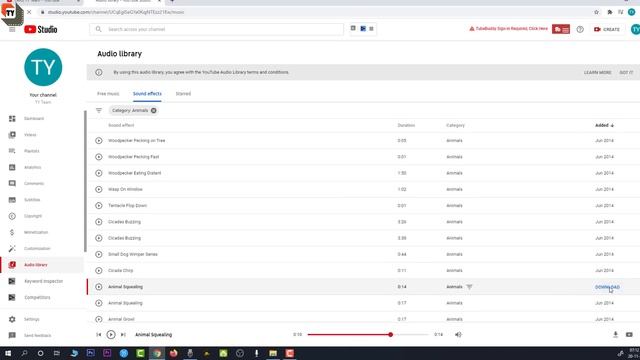Screen dimensions: 640x360
Task: Bookmark this page with the star icon
Action: pos(596,12)
